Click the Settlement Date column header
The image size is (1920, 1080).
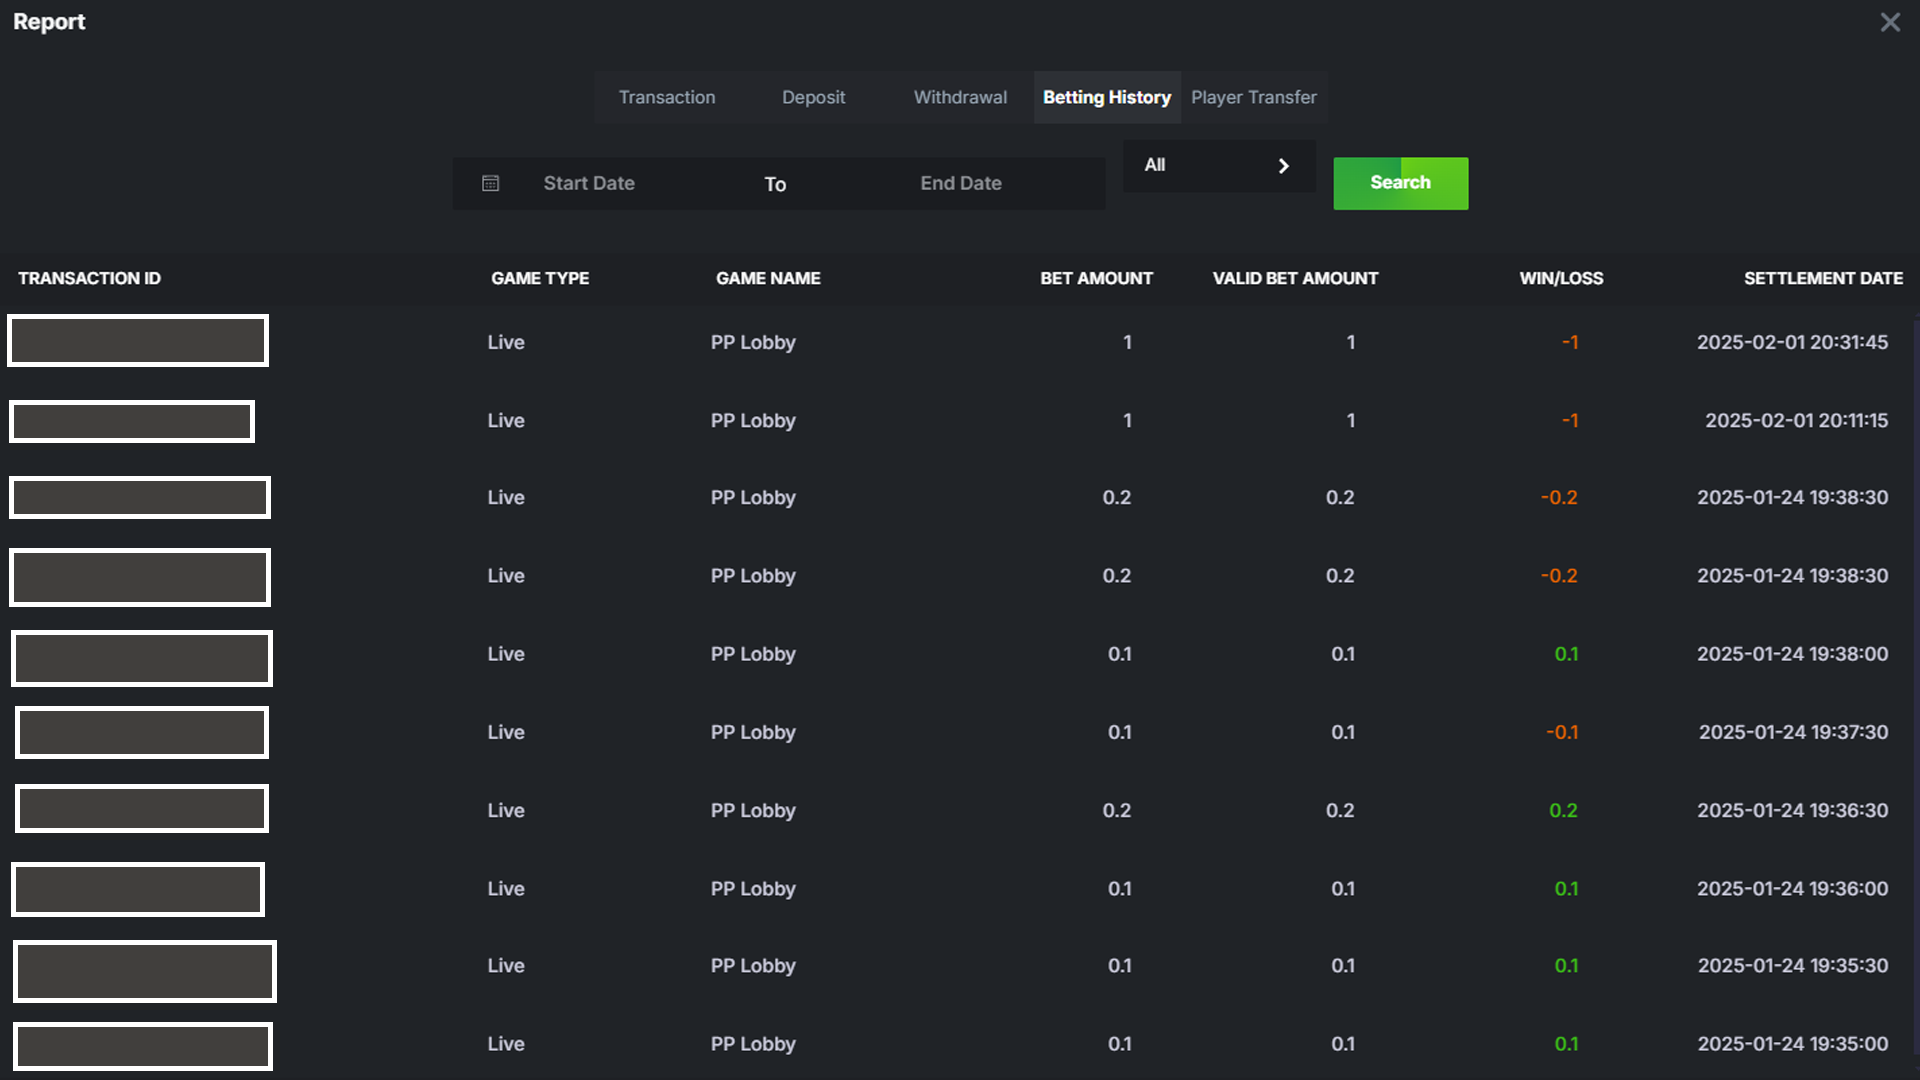[1822, 278]
